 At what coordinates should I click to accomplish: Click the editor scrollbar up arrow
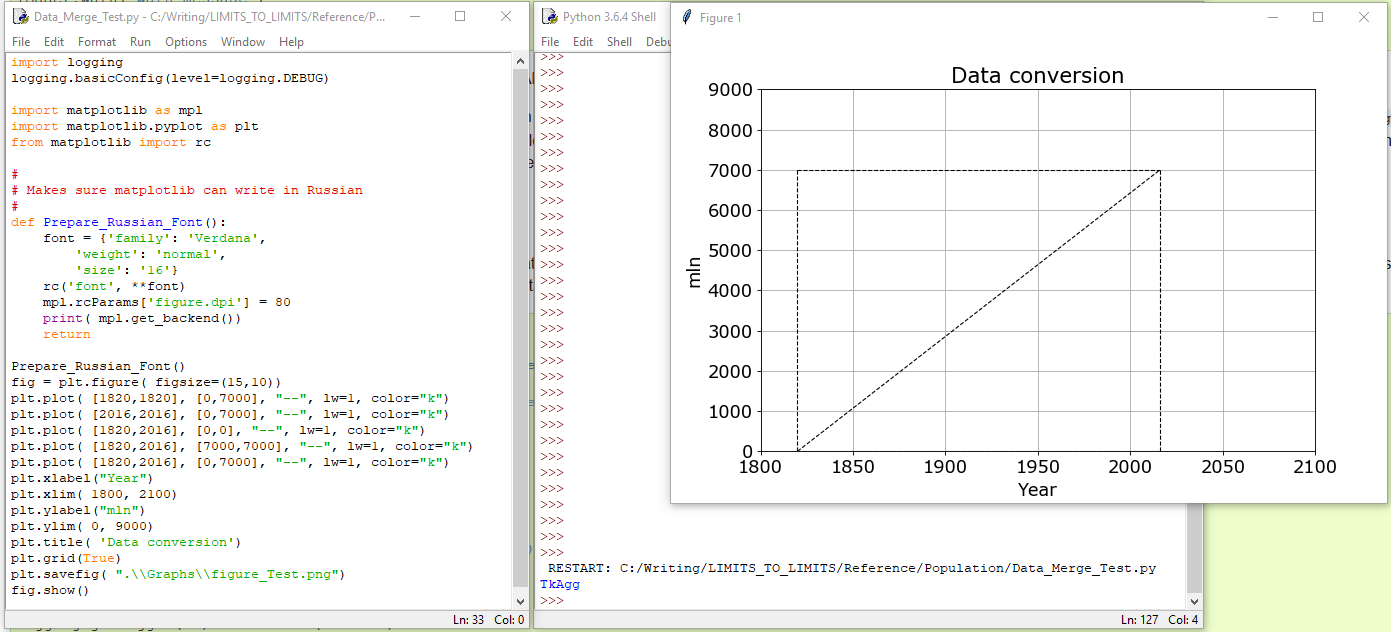519,62
